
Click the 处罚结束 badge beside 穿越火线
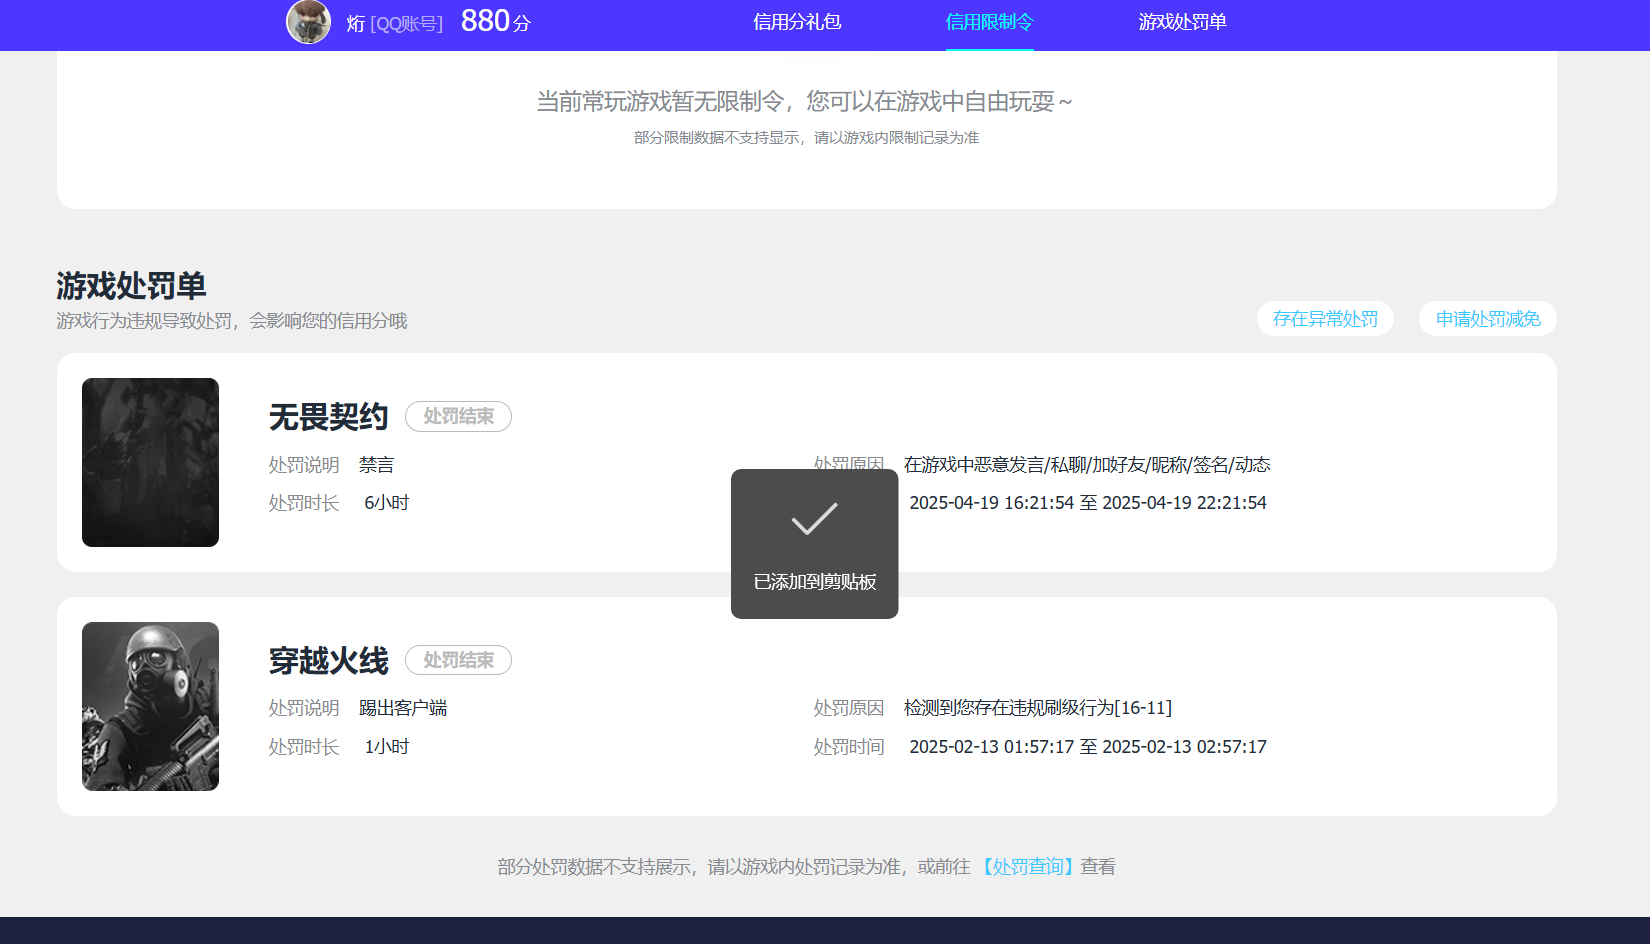[x=458, y=660]
